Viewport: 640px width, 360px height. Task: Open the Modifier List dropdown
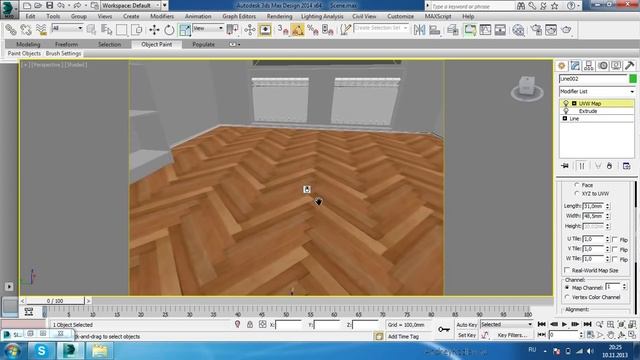point(597,91)
